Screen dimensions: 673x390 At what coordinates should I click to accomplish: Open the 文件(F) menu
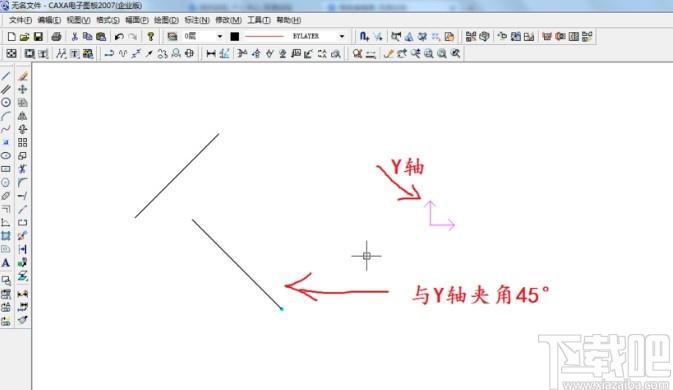point(20,20)
